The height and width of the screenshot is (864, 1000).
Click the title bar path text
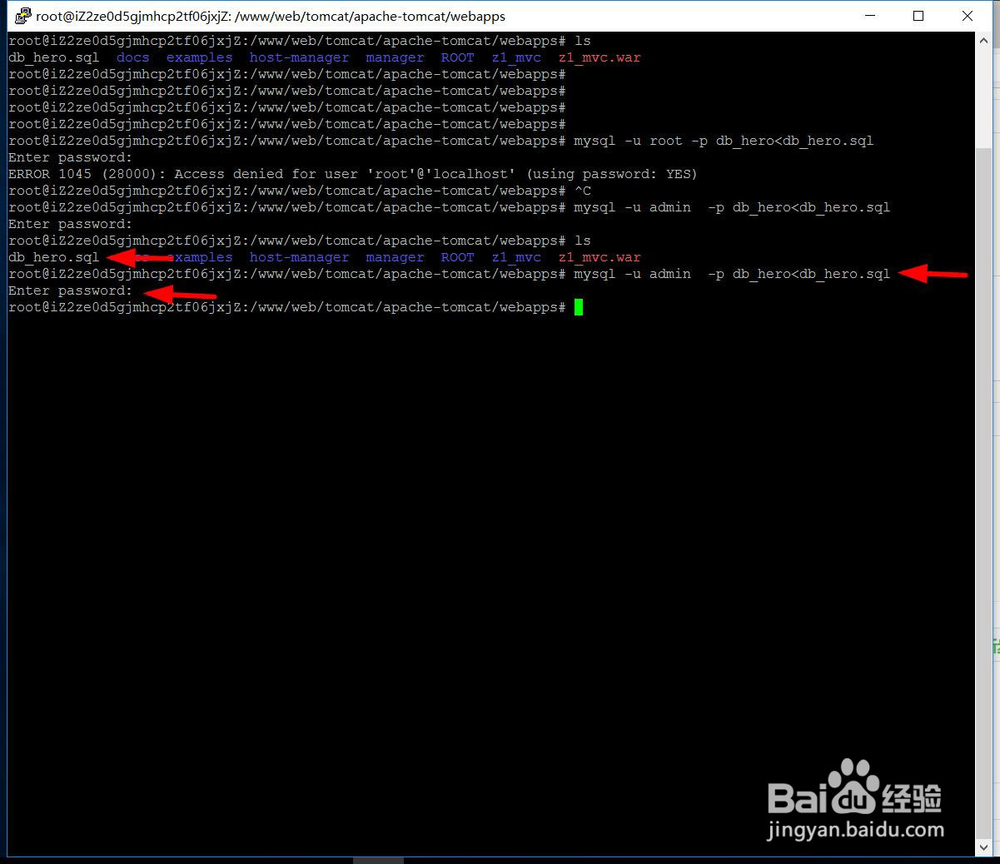(x=270, y=16)
